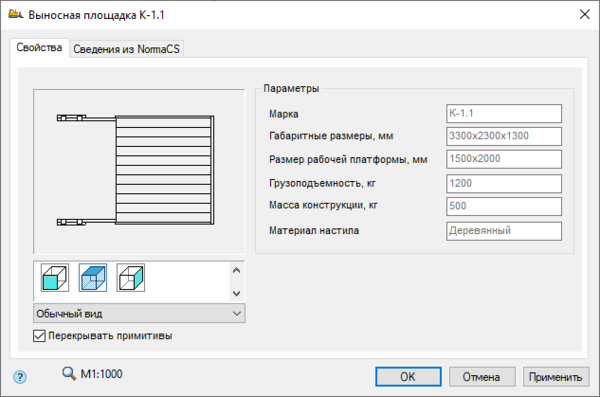Viewport: 600px width, 397px height.
Task: Click the Масса конструкции field 500
Action: 504,206
